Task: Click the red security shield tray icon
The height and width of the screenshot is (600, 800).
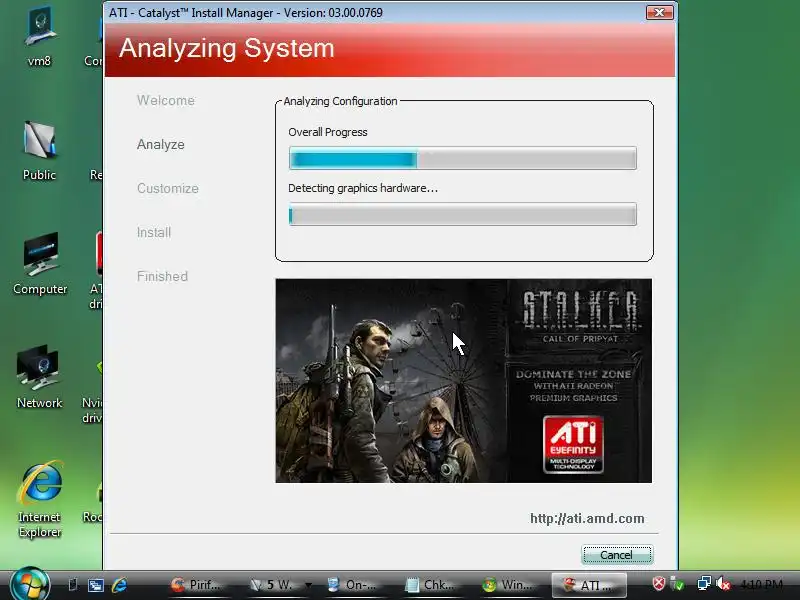Action: tap(659, 584)
